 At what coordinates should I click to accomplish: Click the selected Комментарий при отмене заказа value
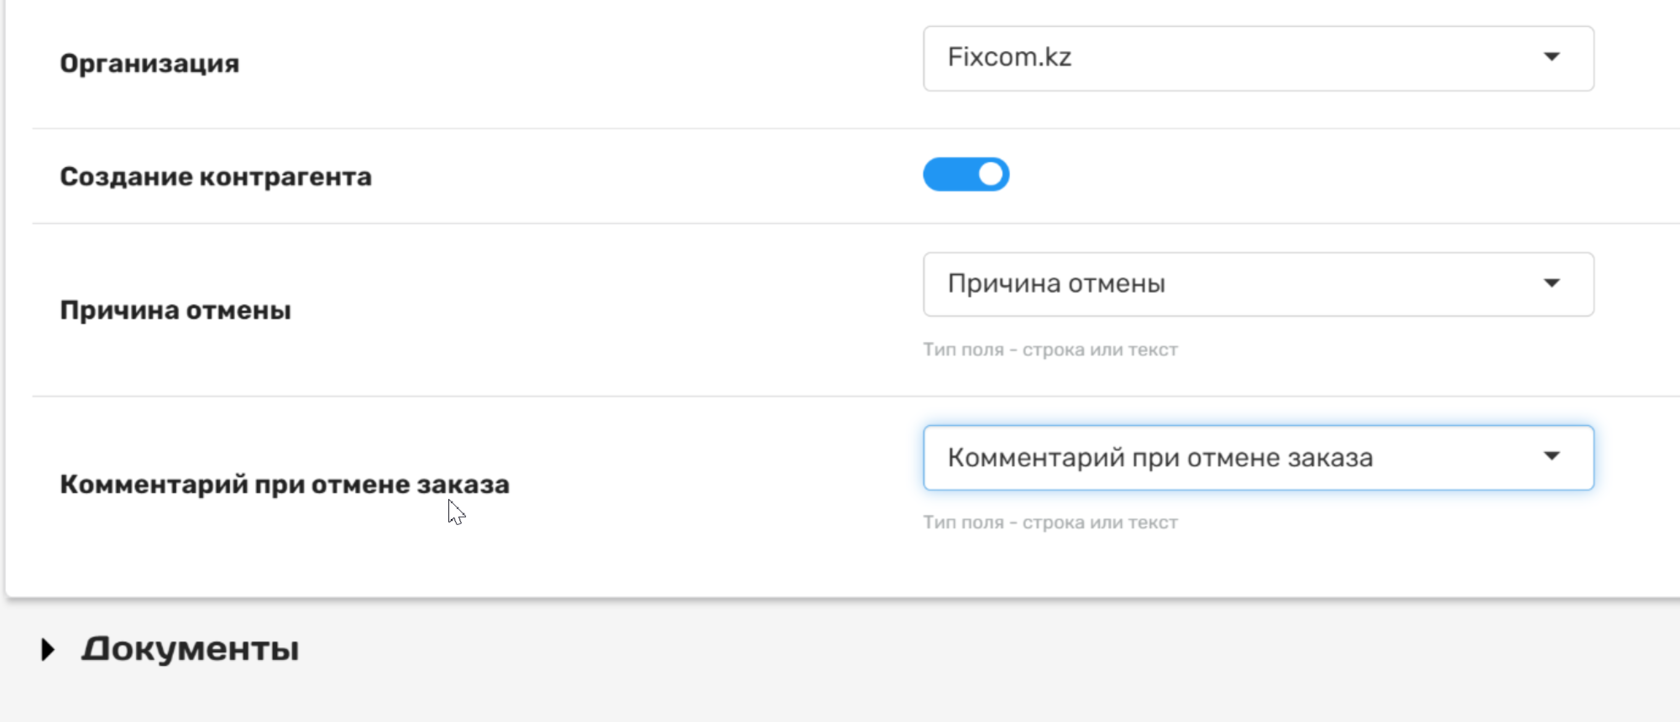1160,459
